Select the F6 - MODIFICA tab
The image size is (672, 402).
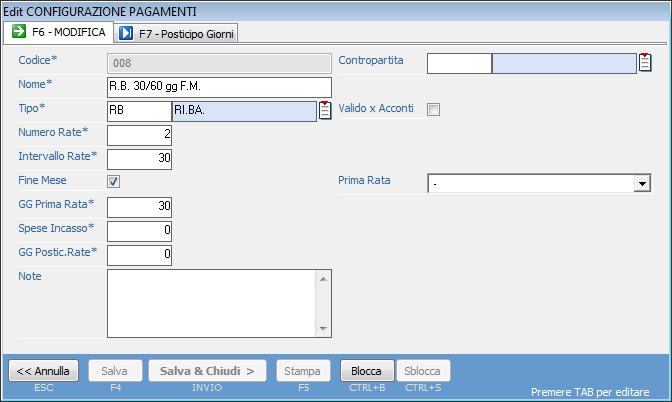58,32
